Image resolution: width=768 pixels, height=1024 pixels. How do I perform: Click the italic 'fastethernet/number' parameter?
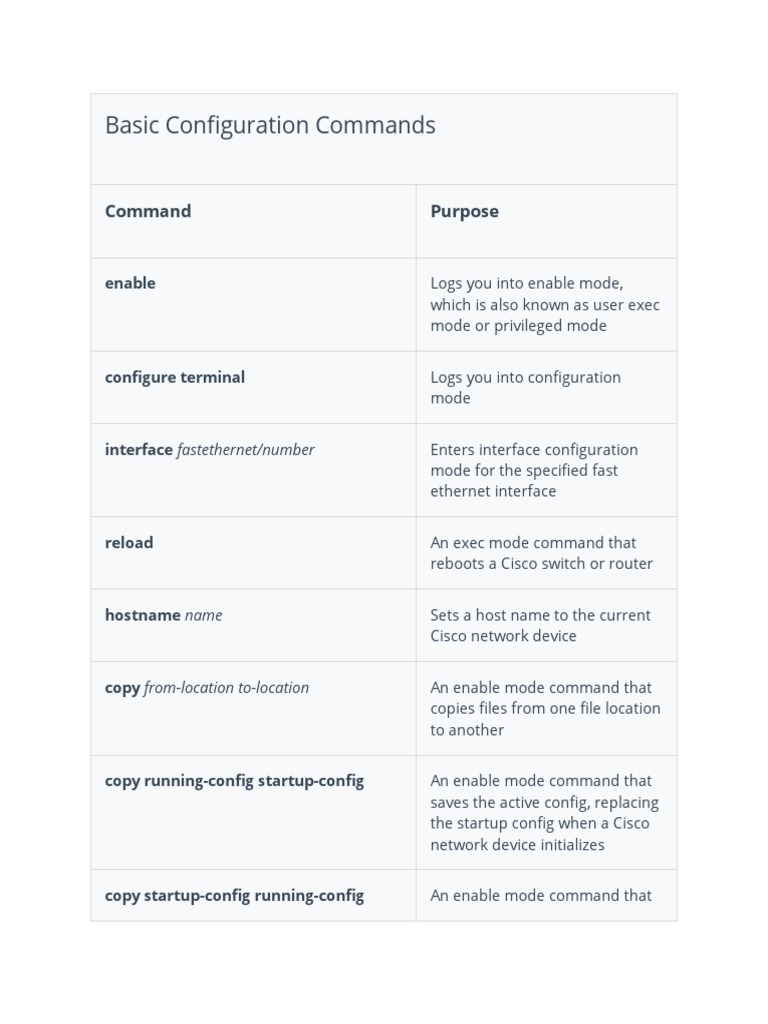click(246, 450)
